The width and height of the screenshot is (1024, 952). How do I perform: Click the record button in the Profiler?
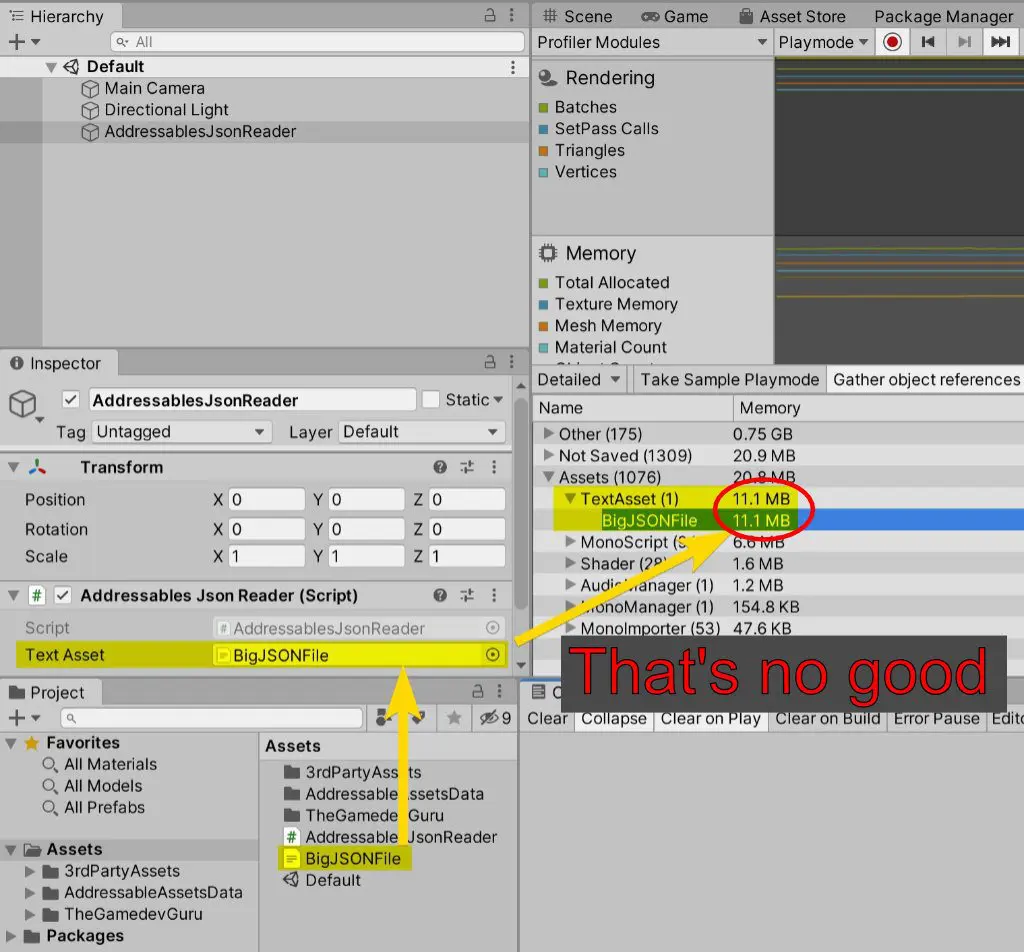tap(890, 42)
